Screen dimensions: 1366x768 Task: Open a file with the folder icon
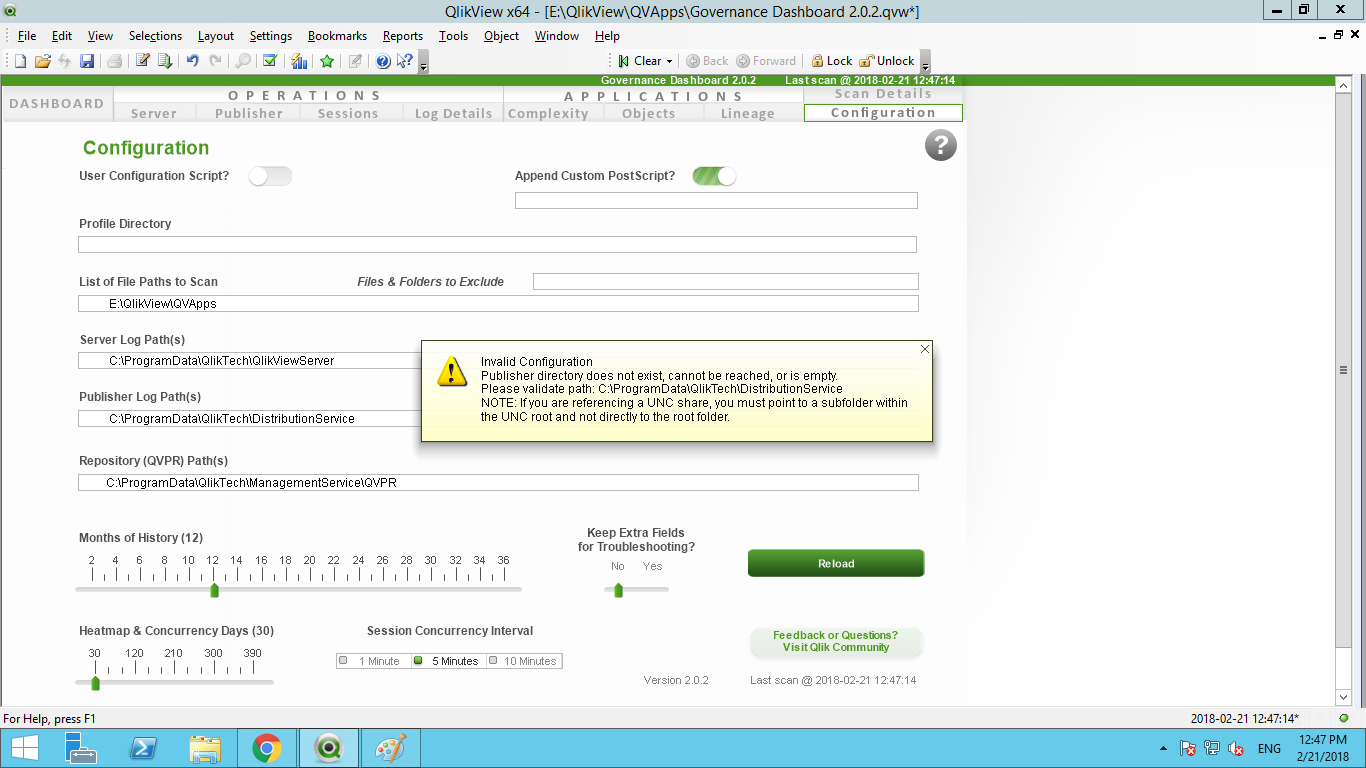(42, 61)
